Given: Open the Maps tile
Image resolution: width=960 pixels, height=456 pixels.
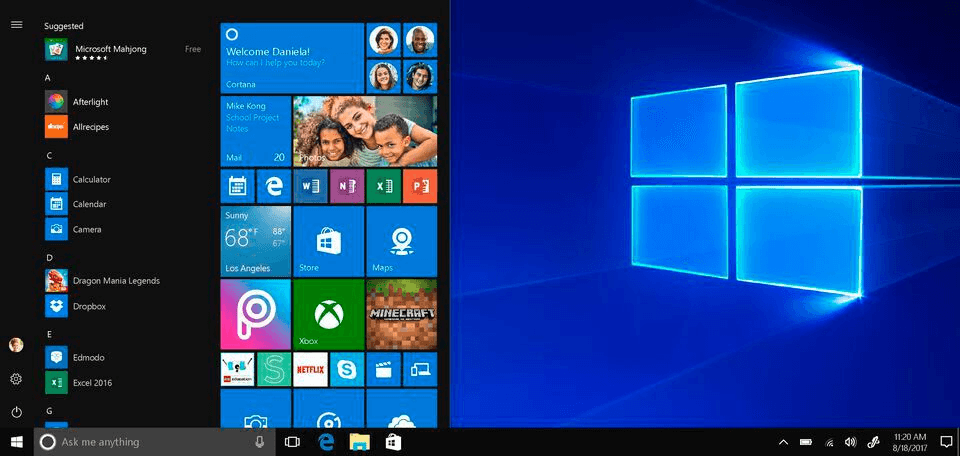Looking at the screenshot, I should point(402,241).
